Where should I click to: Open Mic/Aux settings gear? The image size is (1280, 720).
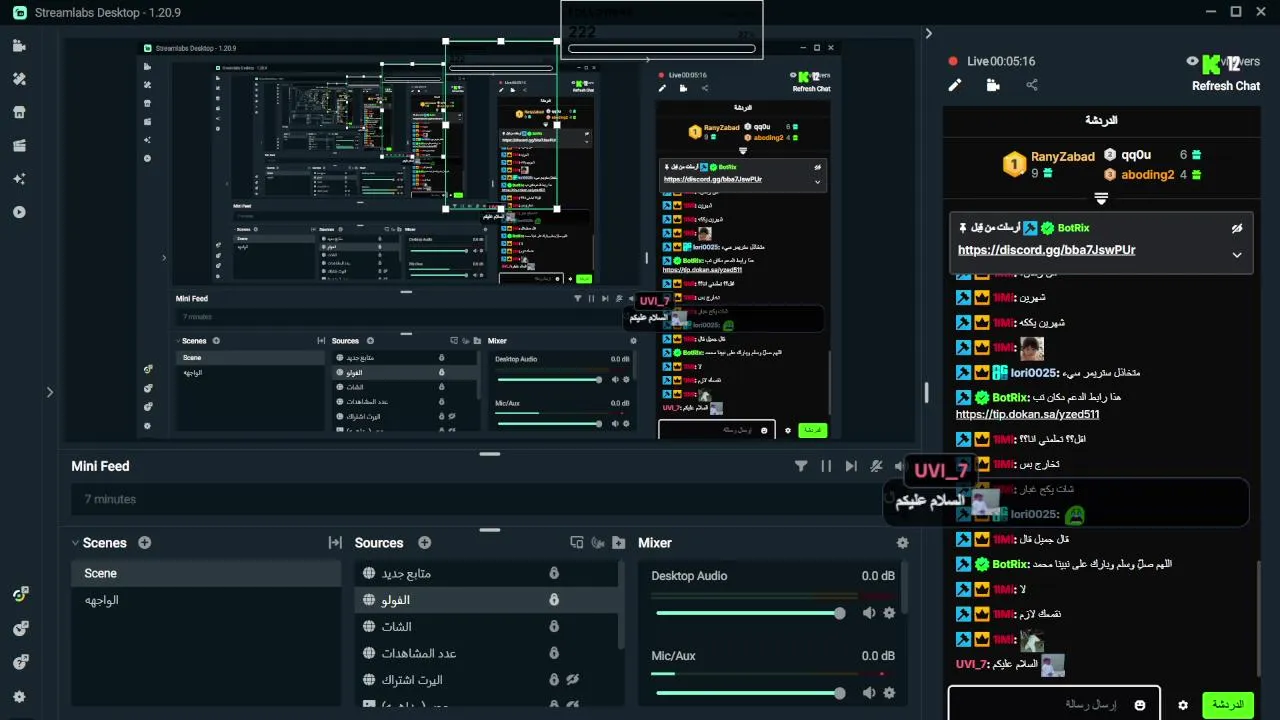click(889, 693)
